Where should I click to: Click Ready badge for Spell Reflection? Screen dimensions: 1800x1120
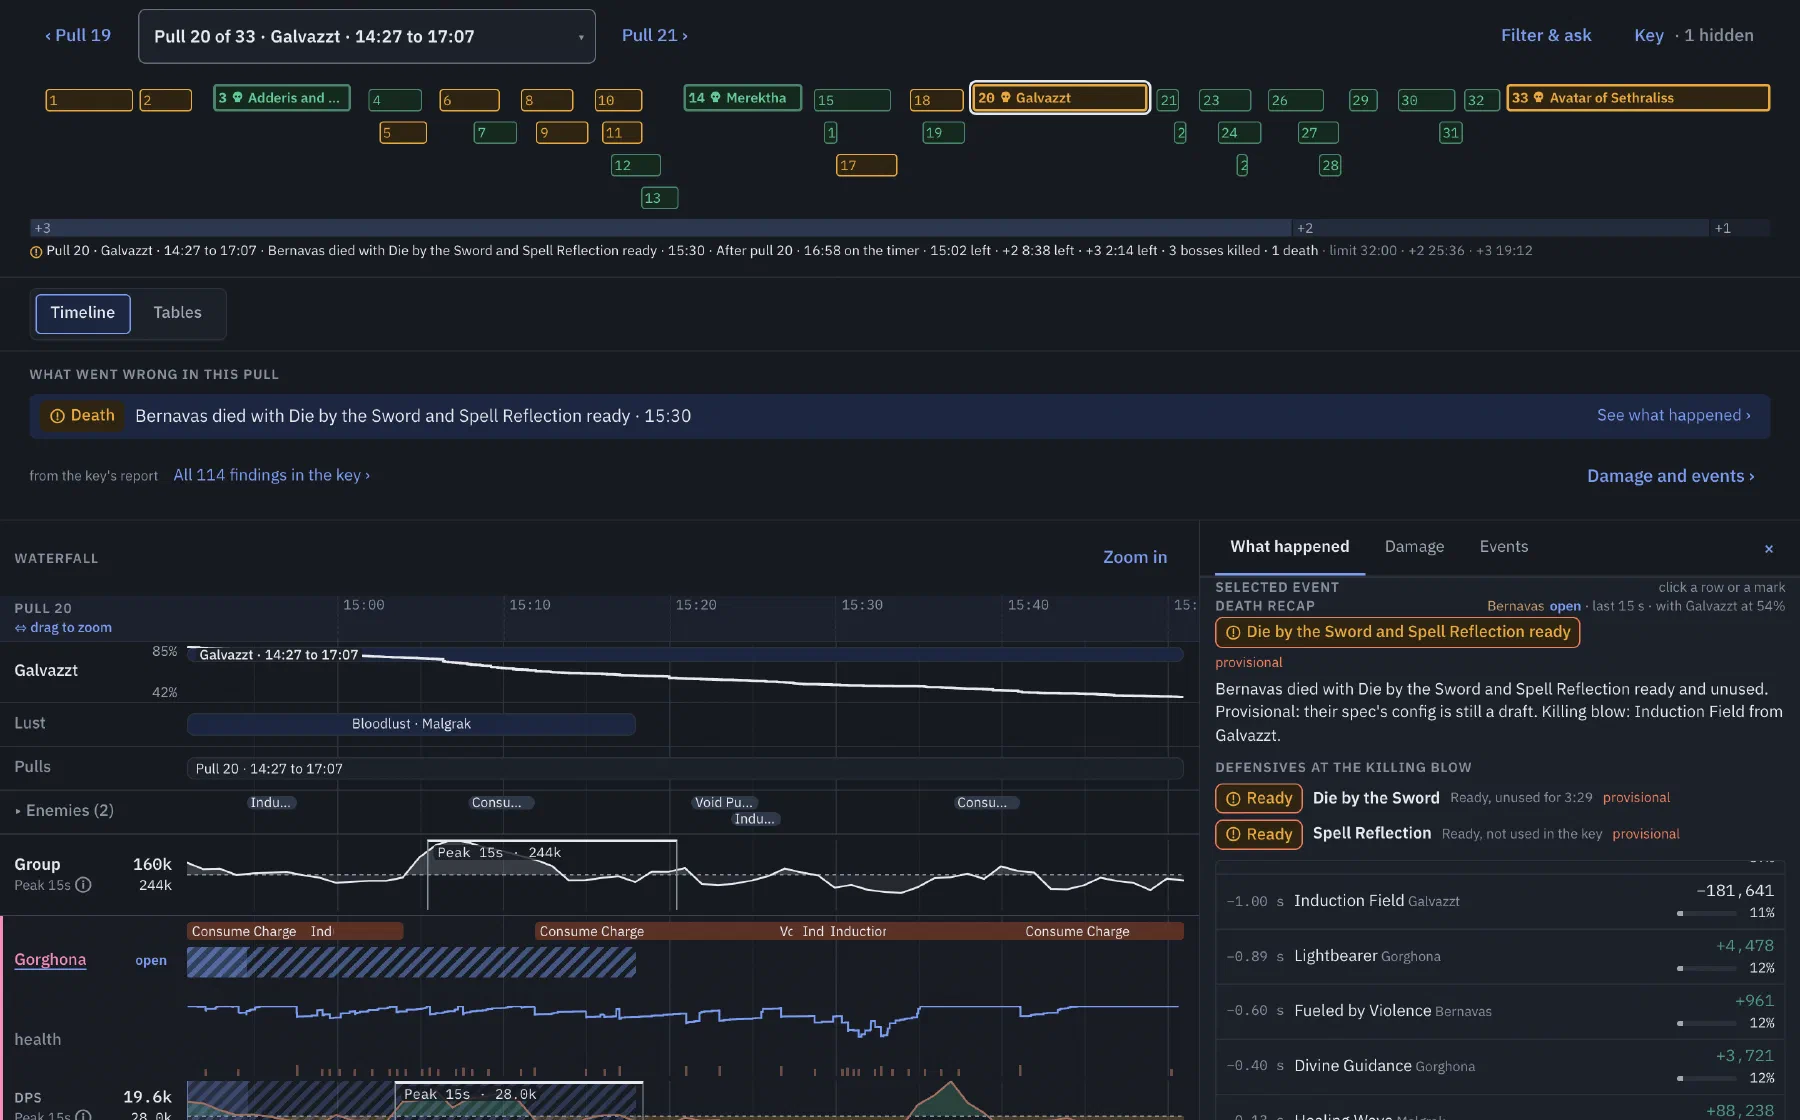(1259, 834)
